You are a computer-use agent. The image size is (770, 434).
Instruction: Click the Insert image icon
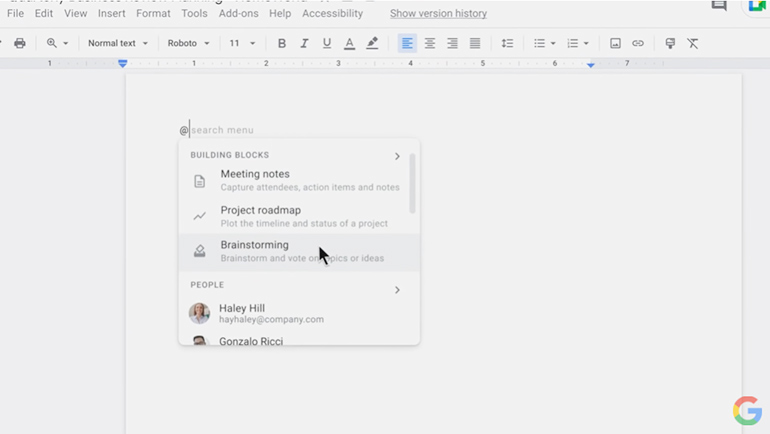click(615, 43)
